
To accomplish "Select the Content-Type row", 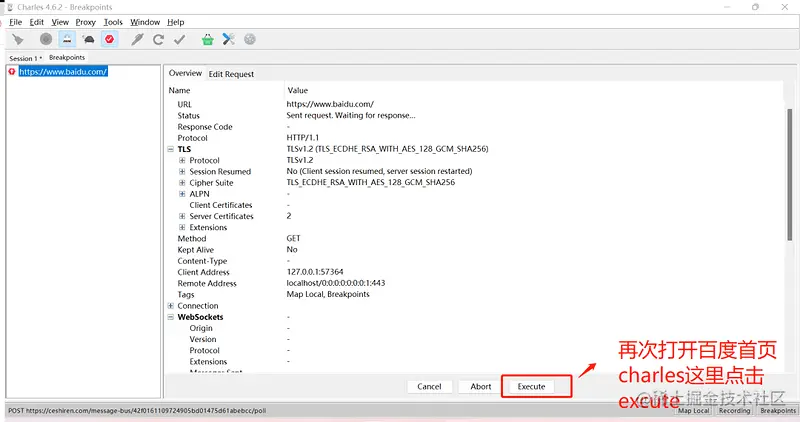I will [x=475, y=261].
